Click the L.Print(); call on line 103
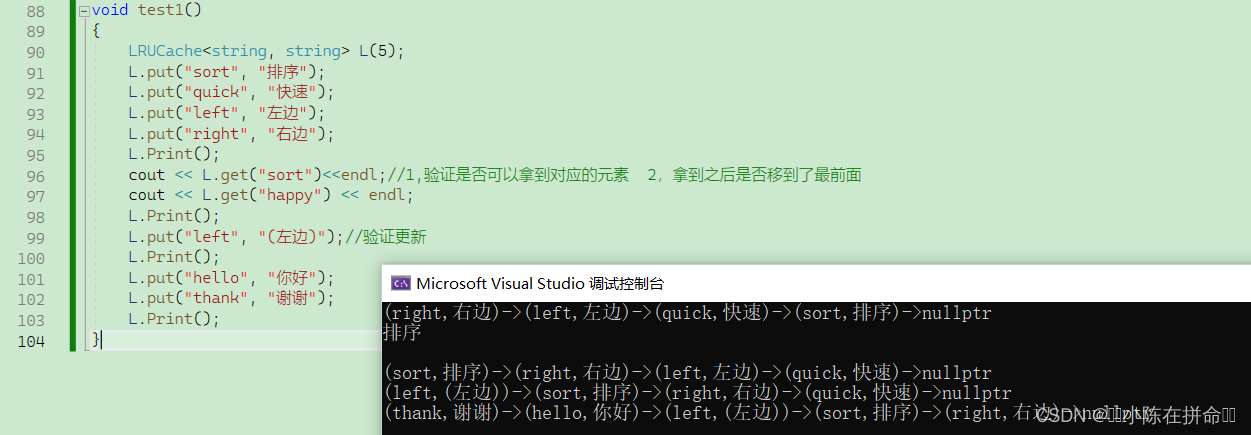 (173, 319)
